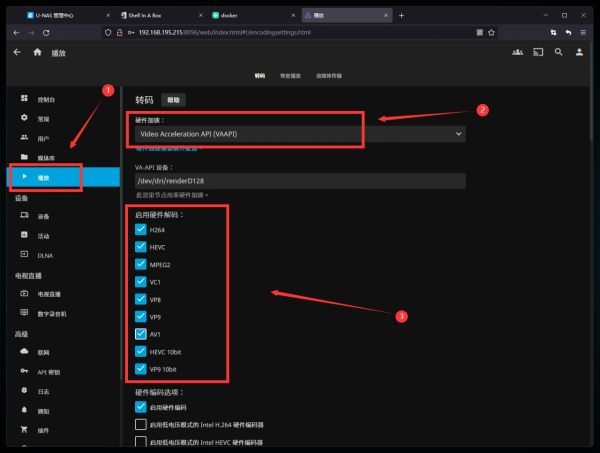Open the search icon in header

559,52
